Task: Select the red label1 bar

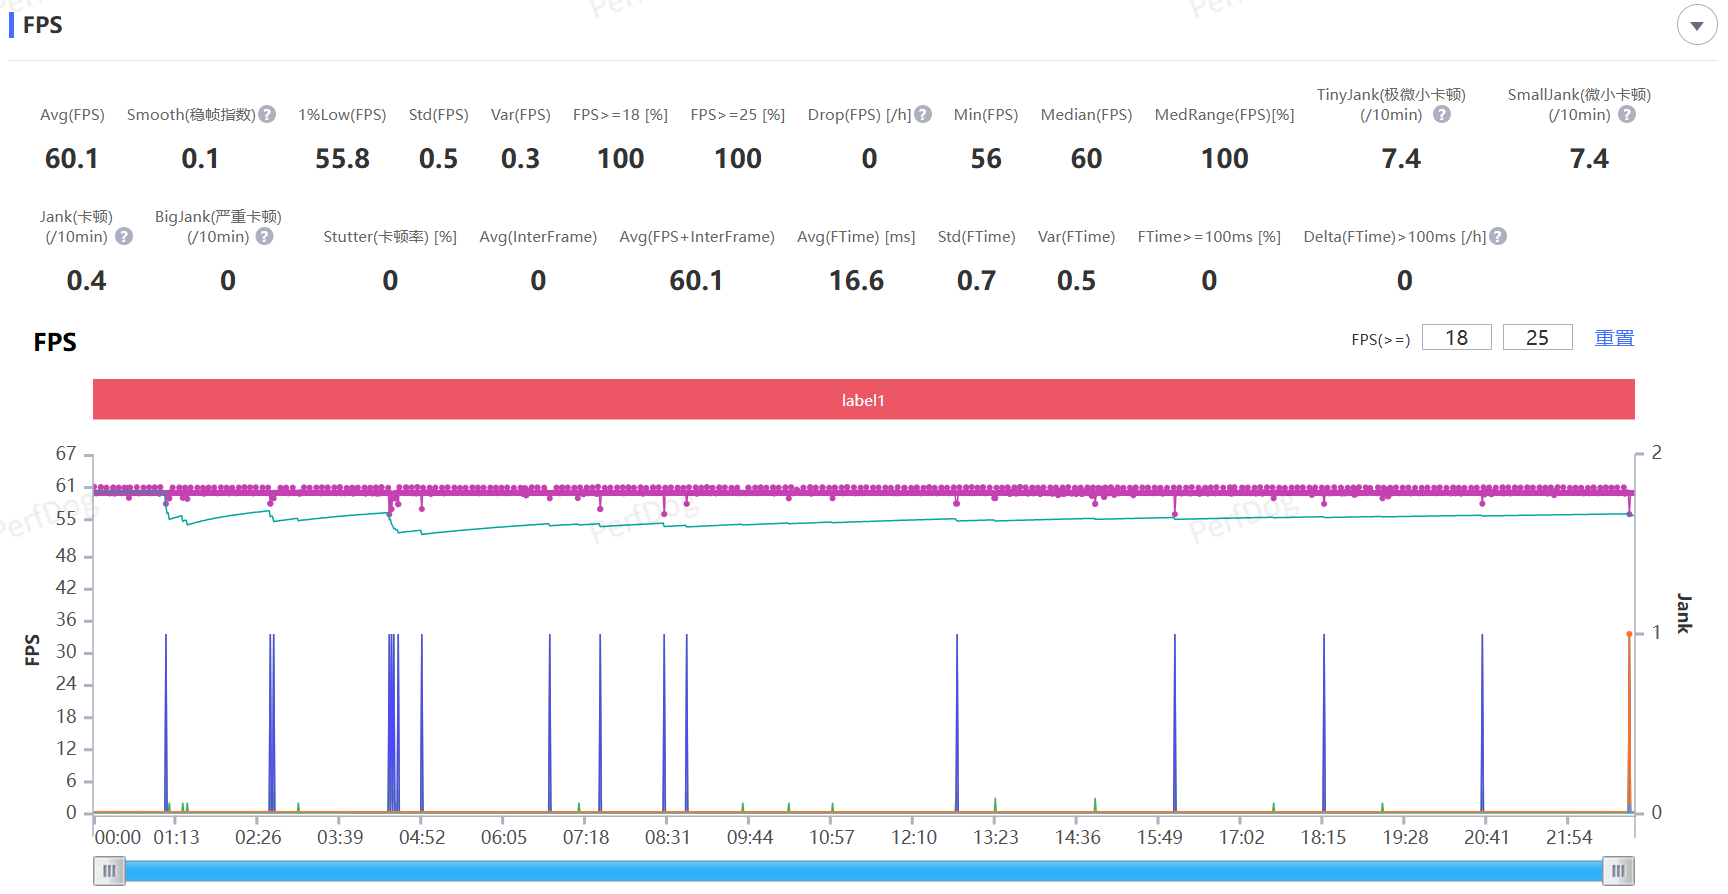Action: [863, 400]
